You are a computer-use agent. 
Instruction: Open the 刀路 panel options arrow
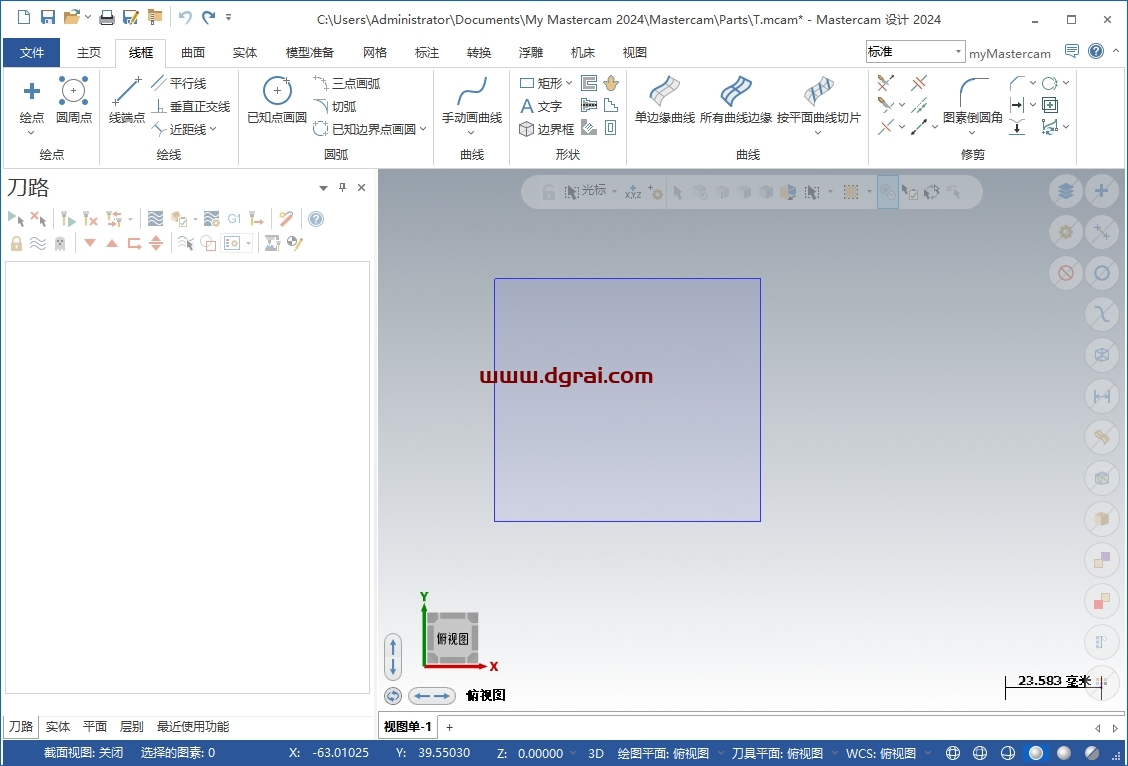[x=323, y=188]
